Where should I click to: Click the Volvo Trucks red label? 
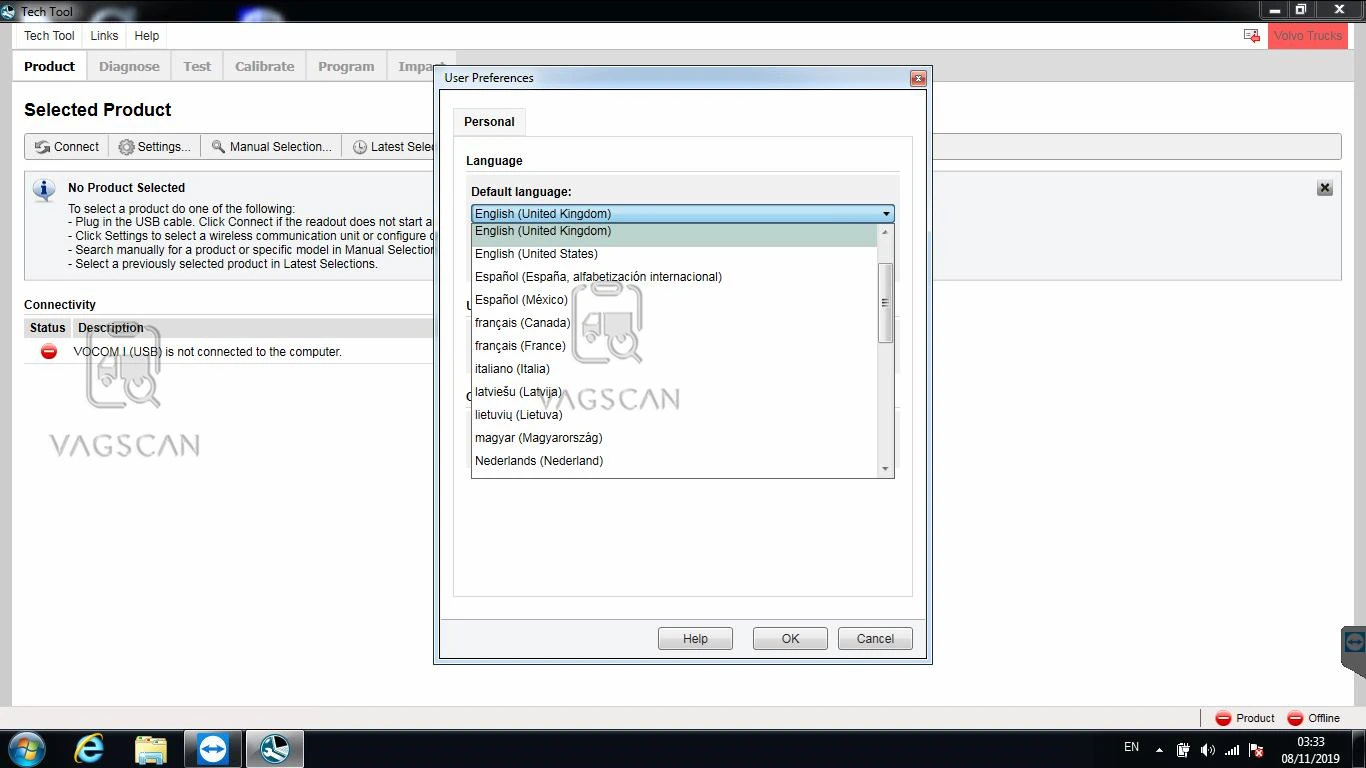pyautogui.click(x=1307, y=35)
